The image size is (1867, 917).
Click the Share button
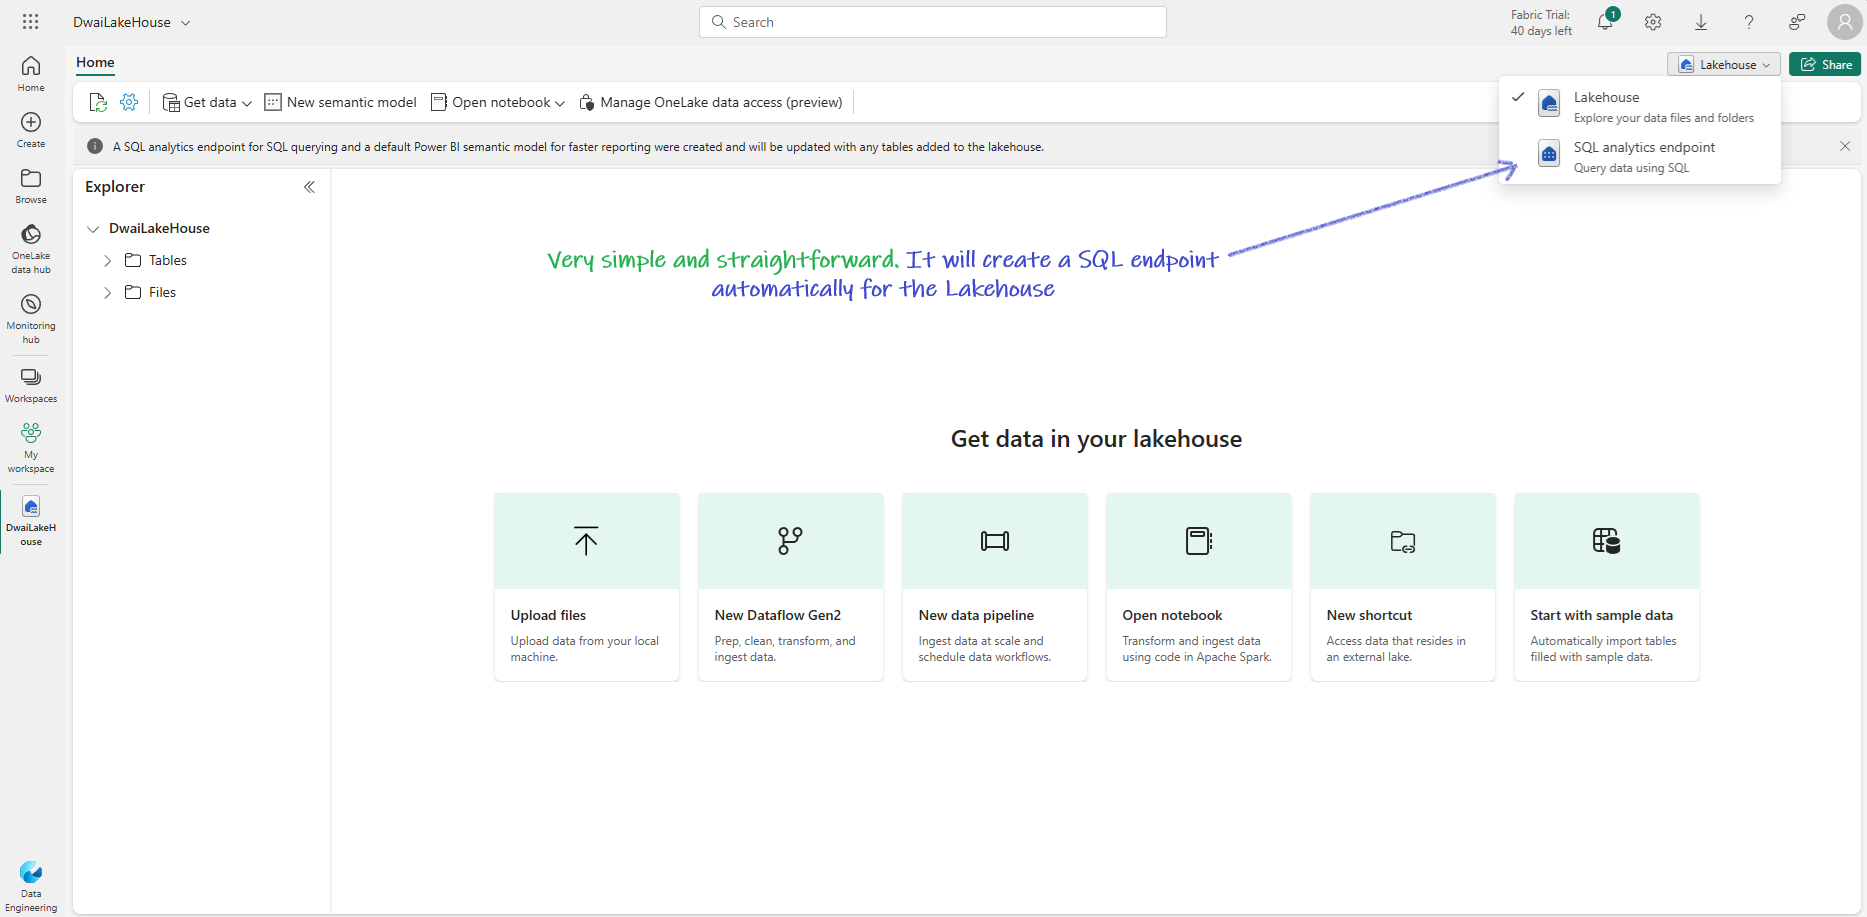click(x=1825, y=64)
